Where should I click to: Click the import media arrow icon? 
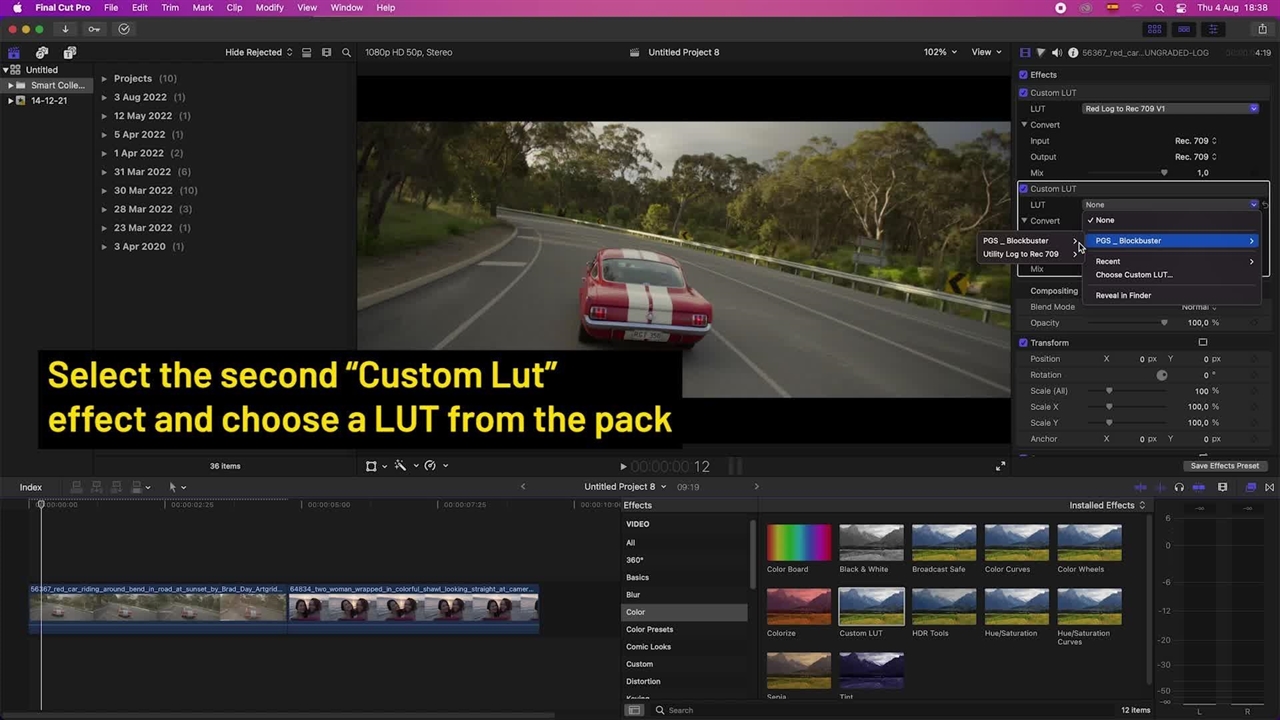pyautogui.click(x=65, y=29)
